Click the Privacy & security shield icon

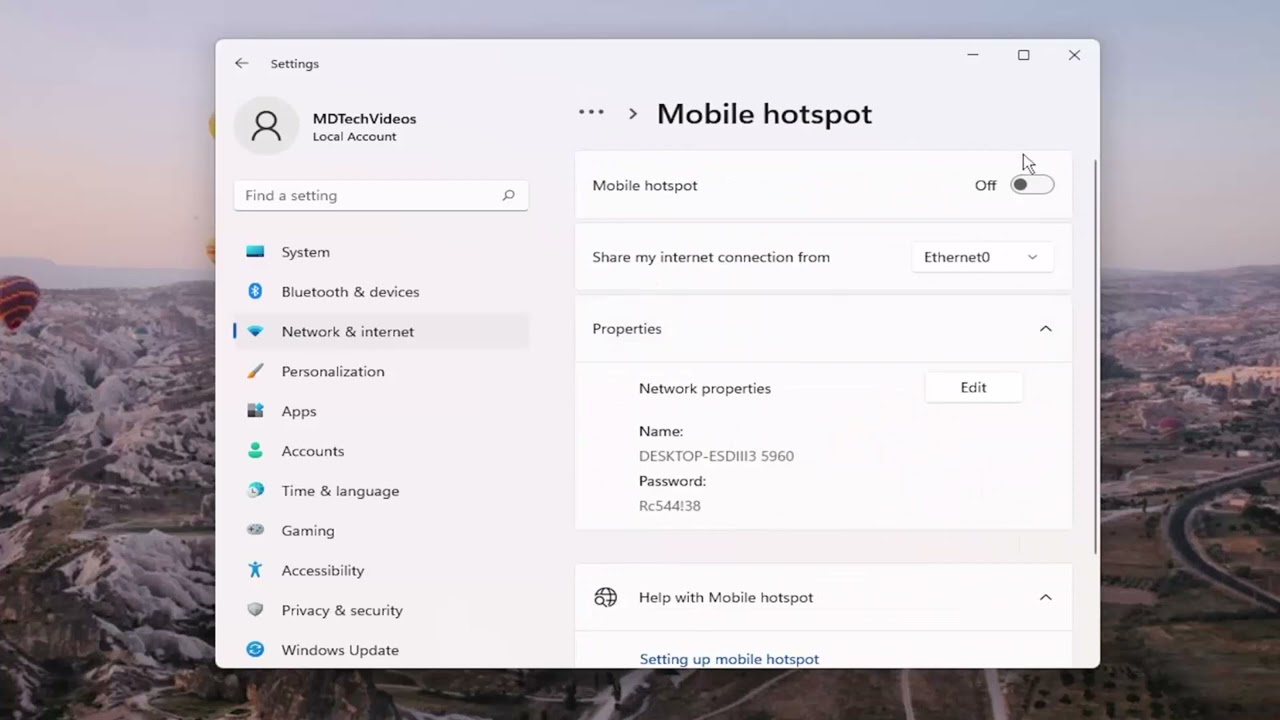[x=255, y=610]
